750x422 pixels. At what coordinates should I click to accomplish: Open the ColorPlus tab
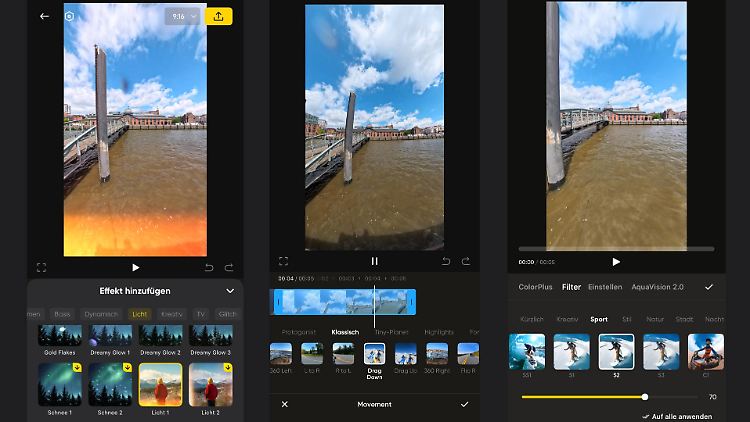[x=535, y=287]
